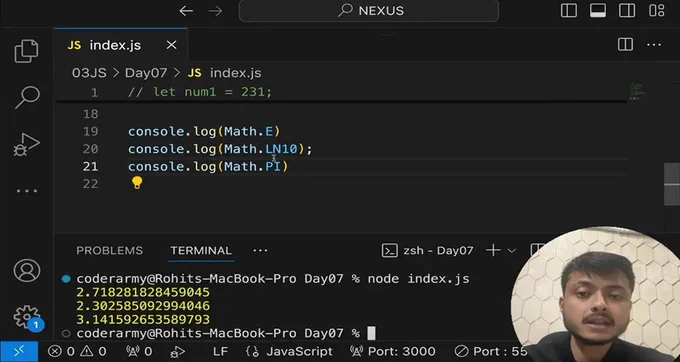Split the editor to the right
The image size is (680, 362).
click(625, 45)
